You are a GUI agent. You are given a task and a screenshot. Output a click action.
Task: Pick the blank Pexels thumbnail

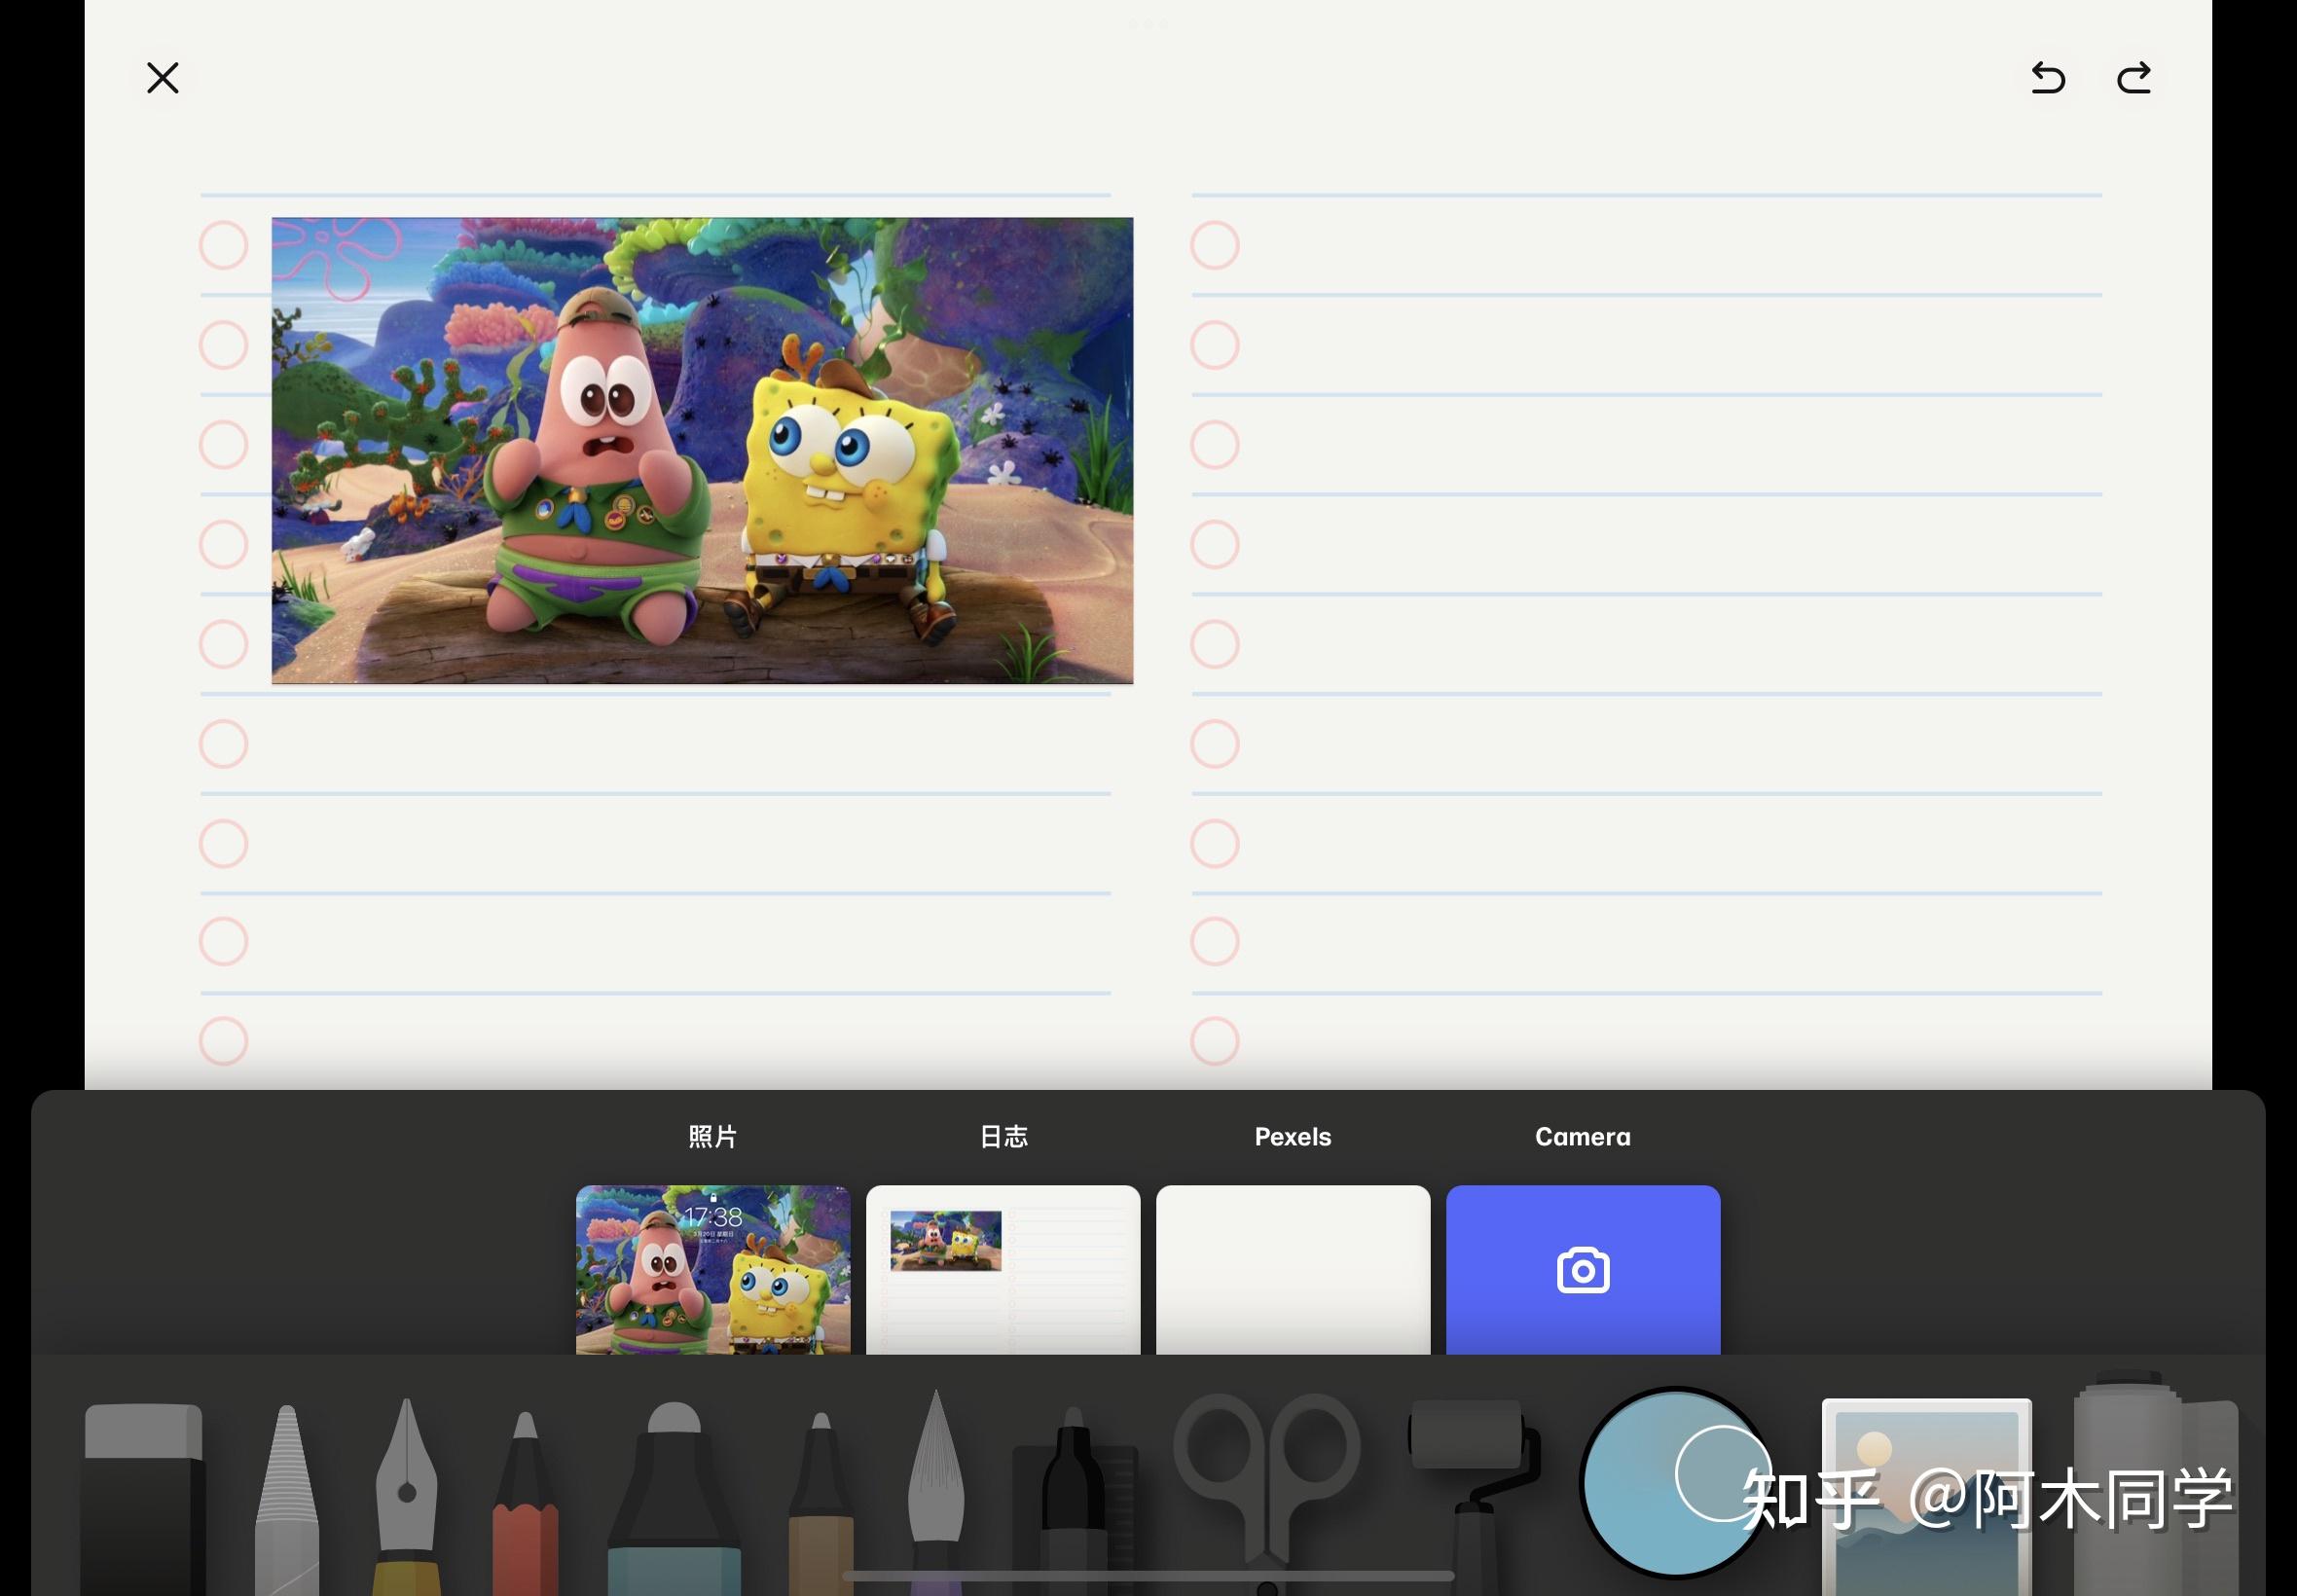pos(1293,1270)
